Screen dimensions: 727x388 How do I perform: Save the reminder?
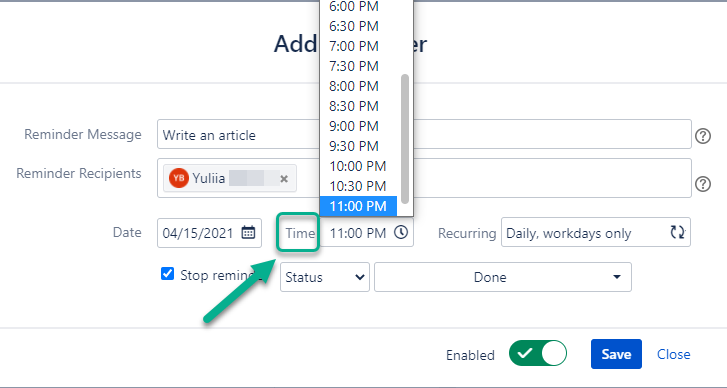pos(616,354)
